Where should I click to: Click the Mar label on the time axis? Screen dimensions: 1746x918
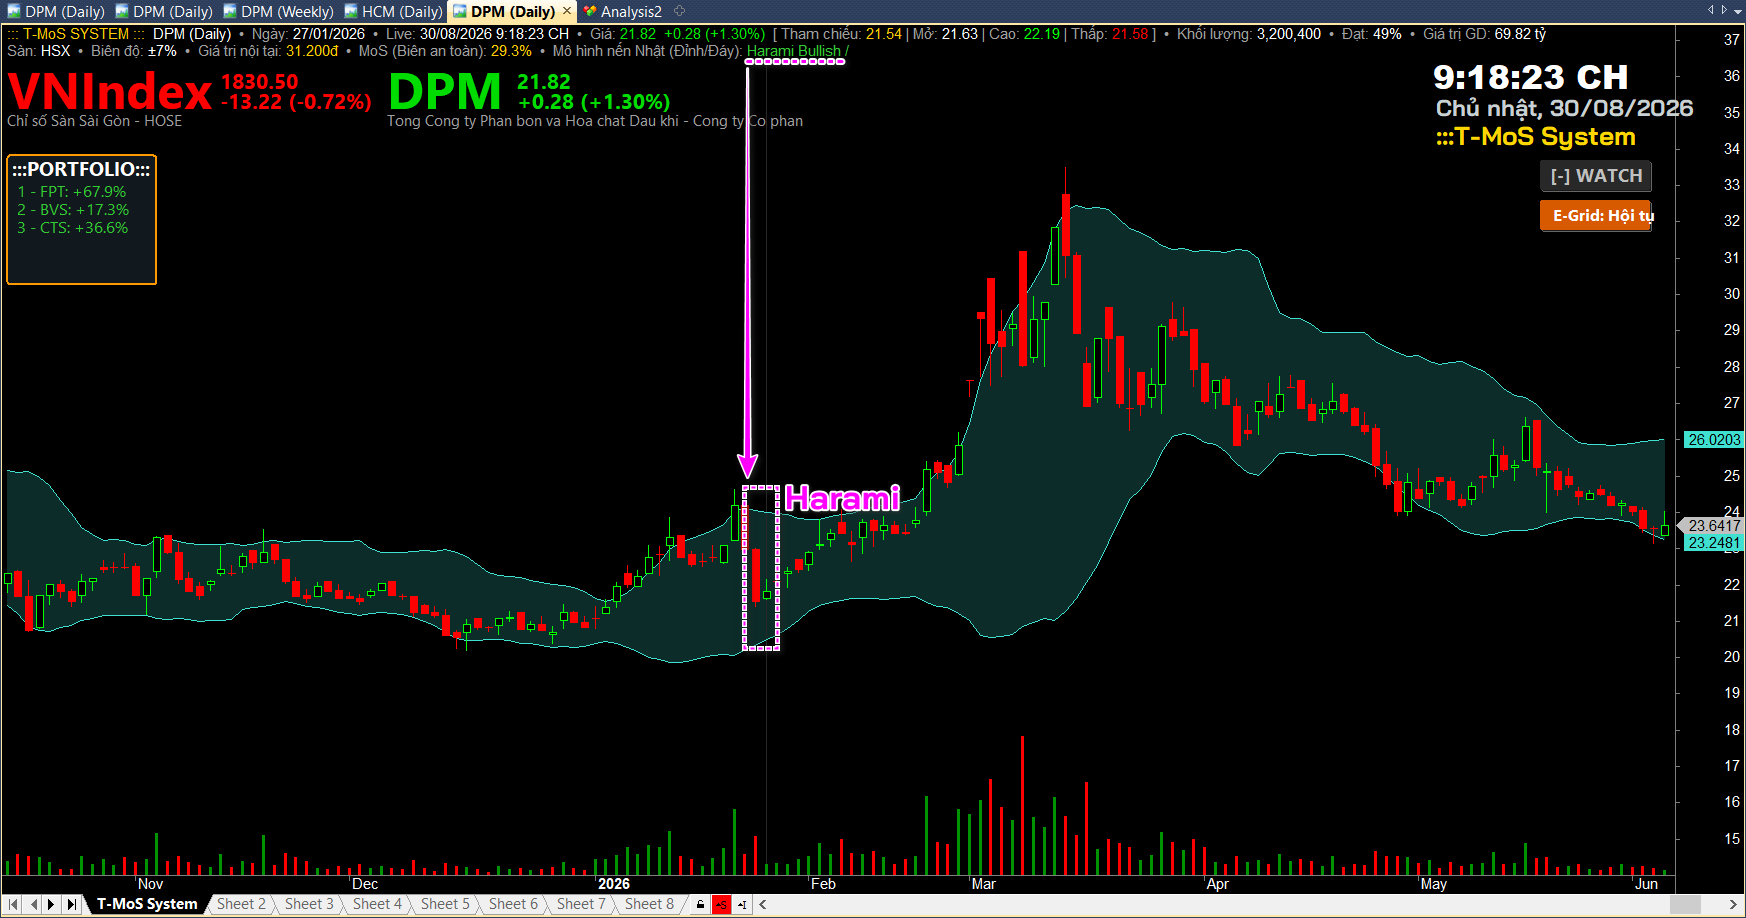click(984, 884)
